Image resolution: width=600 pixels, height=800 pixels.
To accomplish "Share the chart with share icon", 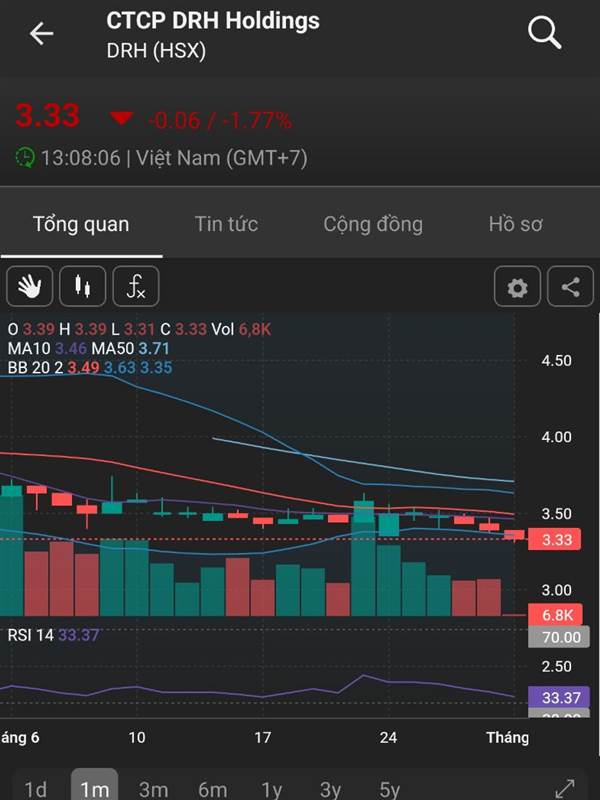I will [570, 287].
